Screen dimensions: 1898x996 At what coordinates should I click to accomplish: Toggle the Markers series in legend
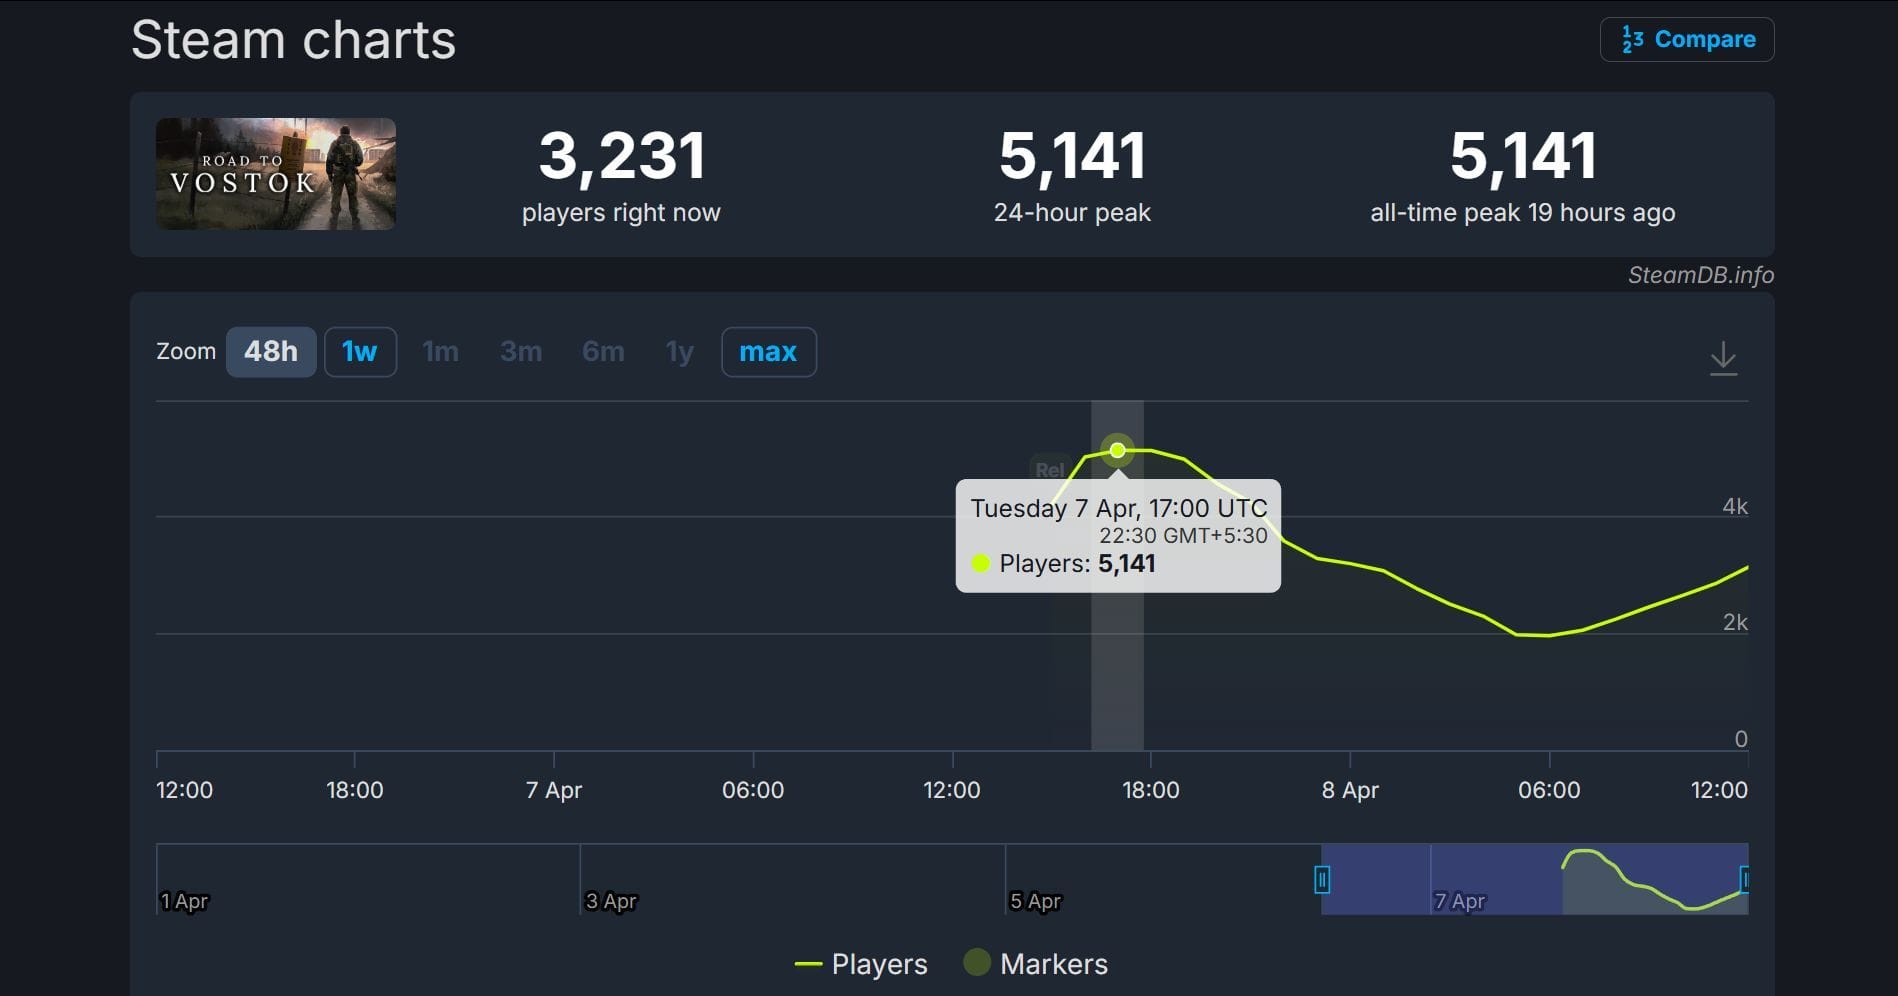(x=1036, y=964)
